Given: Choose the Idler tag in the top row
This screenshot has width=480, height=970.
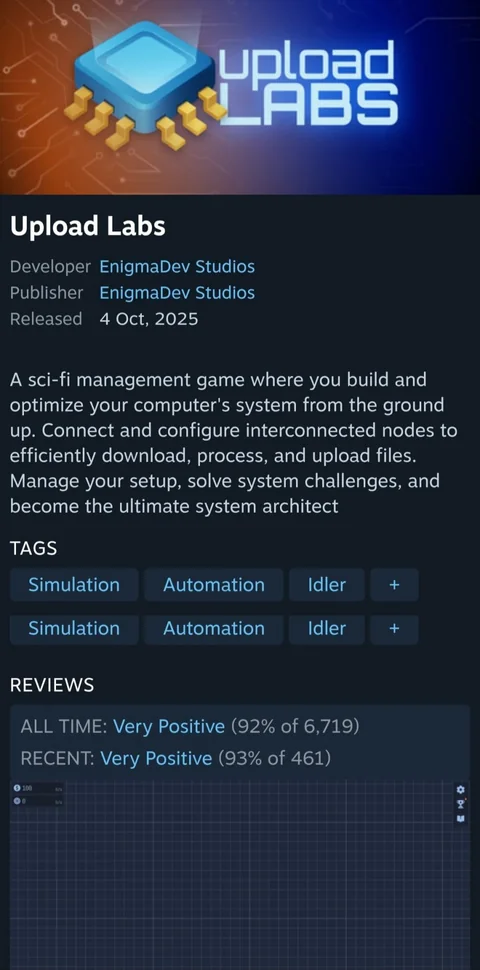Looking at the screenshot, I should pos(327,585).
